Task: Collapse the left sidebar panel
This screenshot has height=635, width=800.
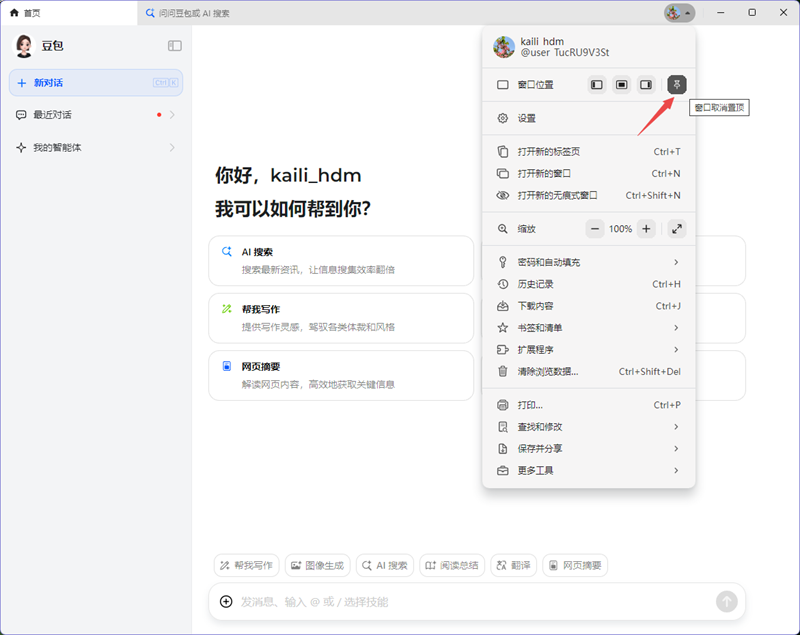Action: pos(175,45)
